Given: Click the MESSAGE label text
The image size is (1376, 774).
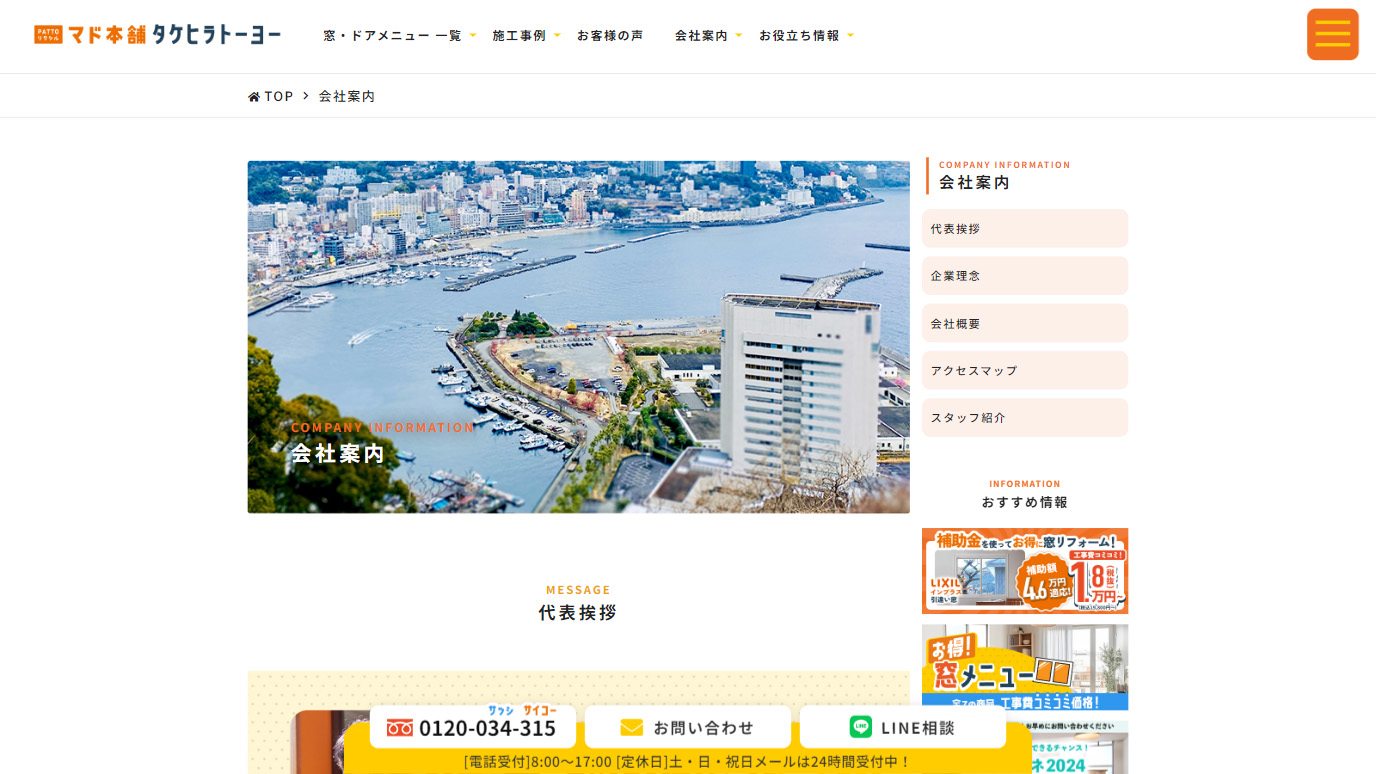Looking at the screenshot, I should [x=578, y=590].
